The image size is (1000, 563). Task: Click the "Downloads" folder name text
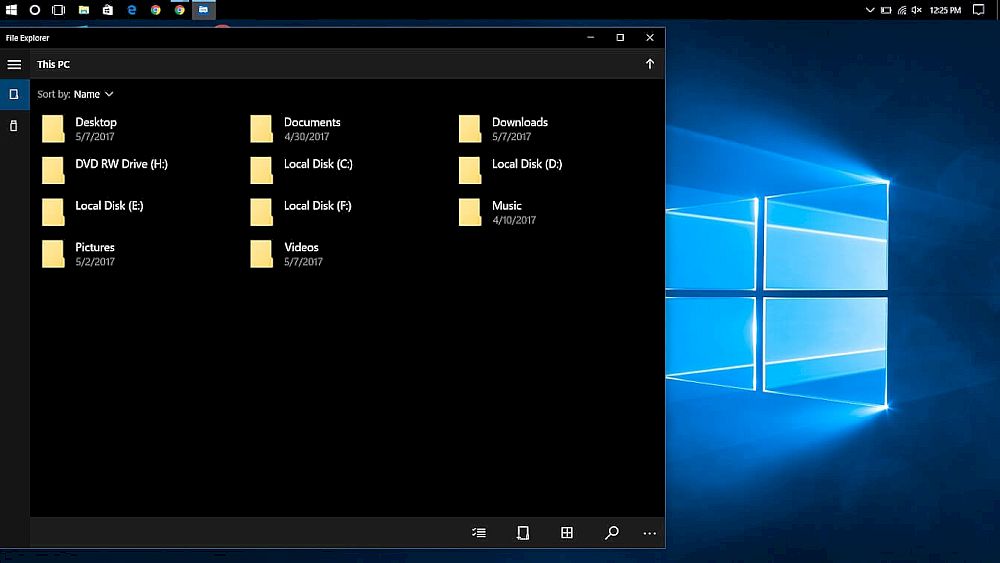(520, 122)
